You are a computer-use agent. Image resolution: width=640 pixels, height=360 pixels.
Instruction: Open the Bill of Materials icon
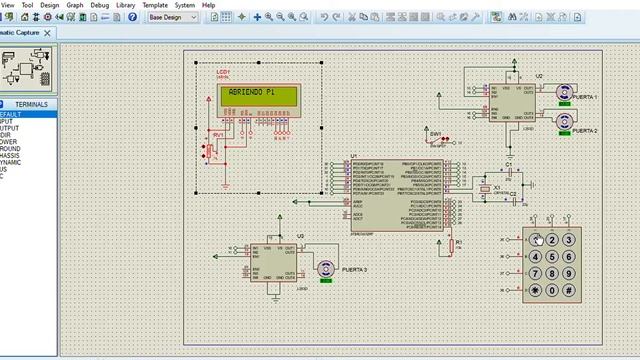click(93, 17)
